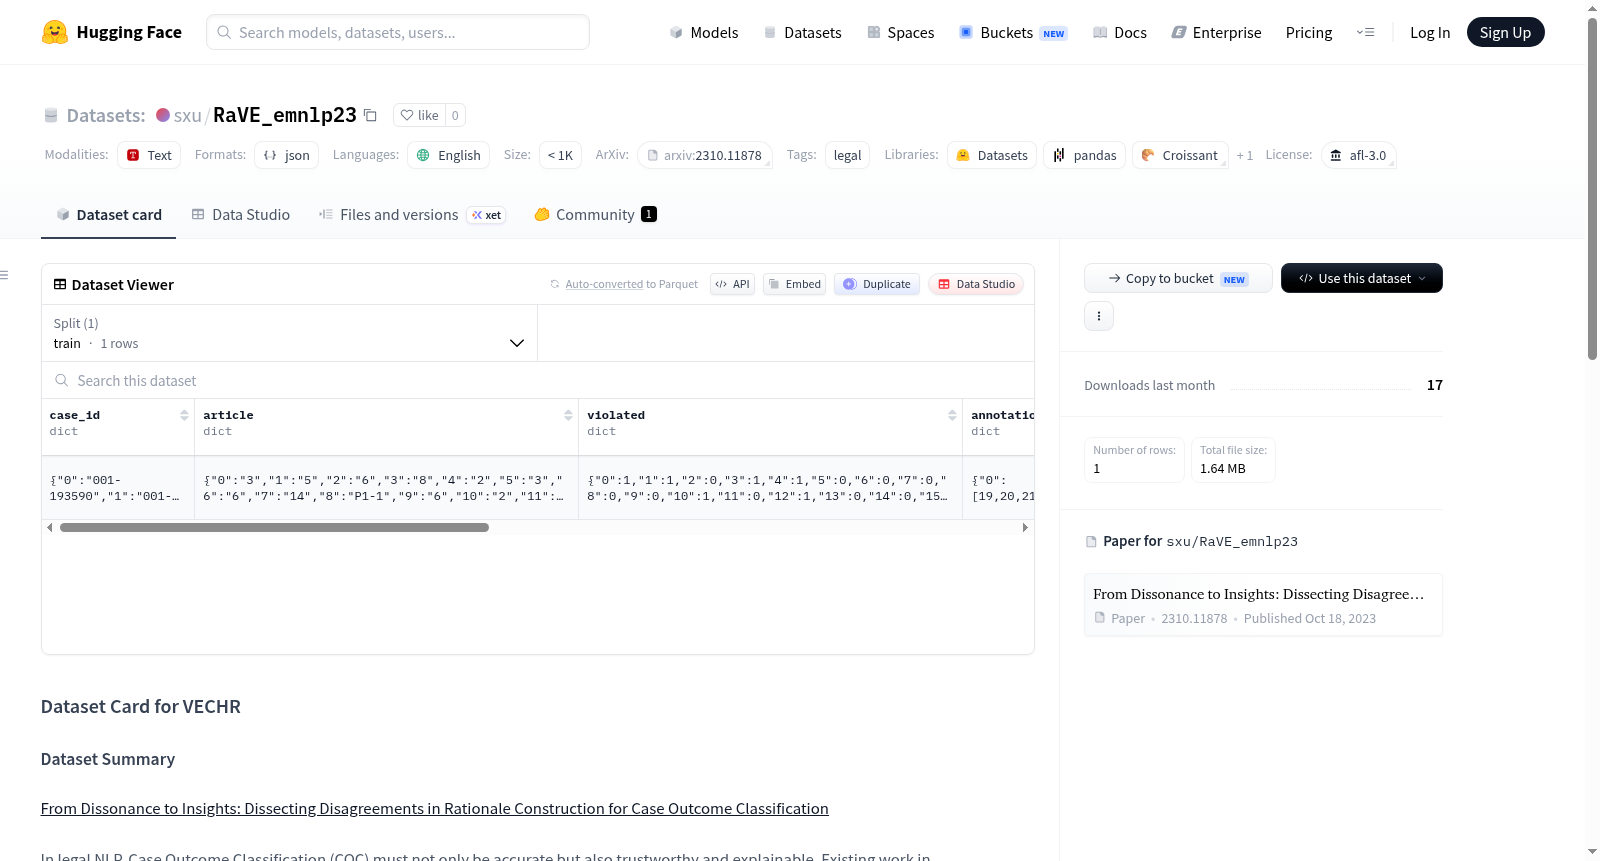Click the pandas library tag
1600x861 pixels.
1085,155
